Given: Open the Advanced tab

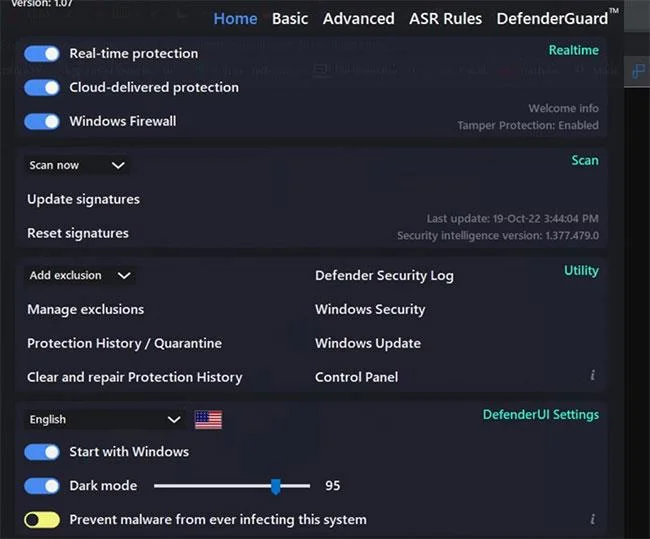Looking at the screenshot, I should [359, 19].
